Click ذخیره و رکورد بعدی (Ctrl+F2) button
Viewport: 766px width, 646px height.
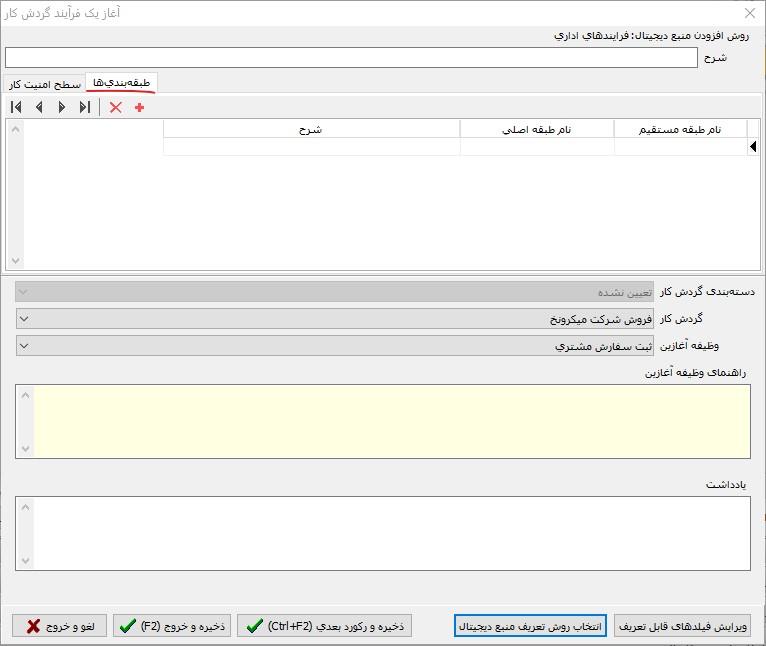coord(324,626)
